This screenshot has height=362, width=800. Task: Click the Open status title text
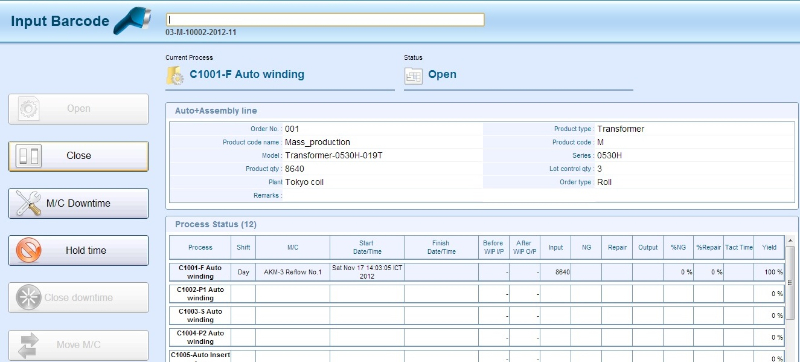coord(442,74)
